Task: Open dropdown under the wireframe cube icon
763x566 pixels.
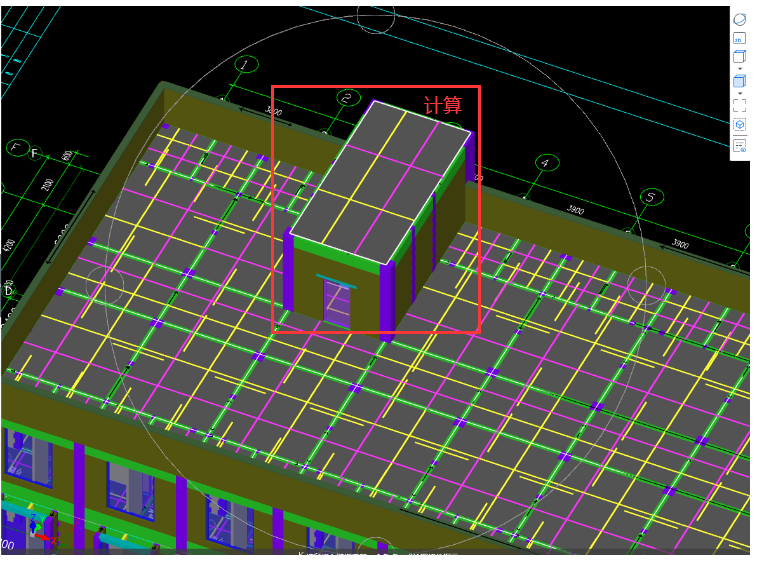Action: click(740, 69)
